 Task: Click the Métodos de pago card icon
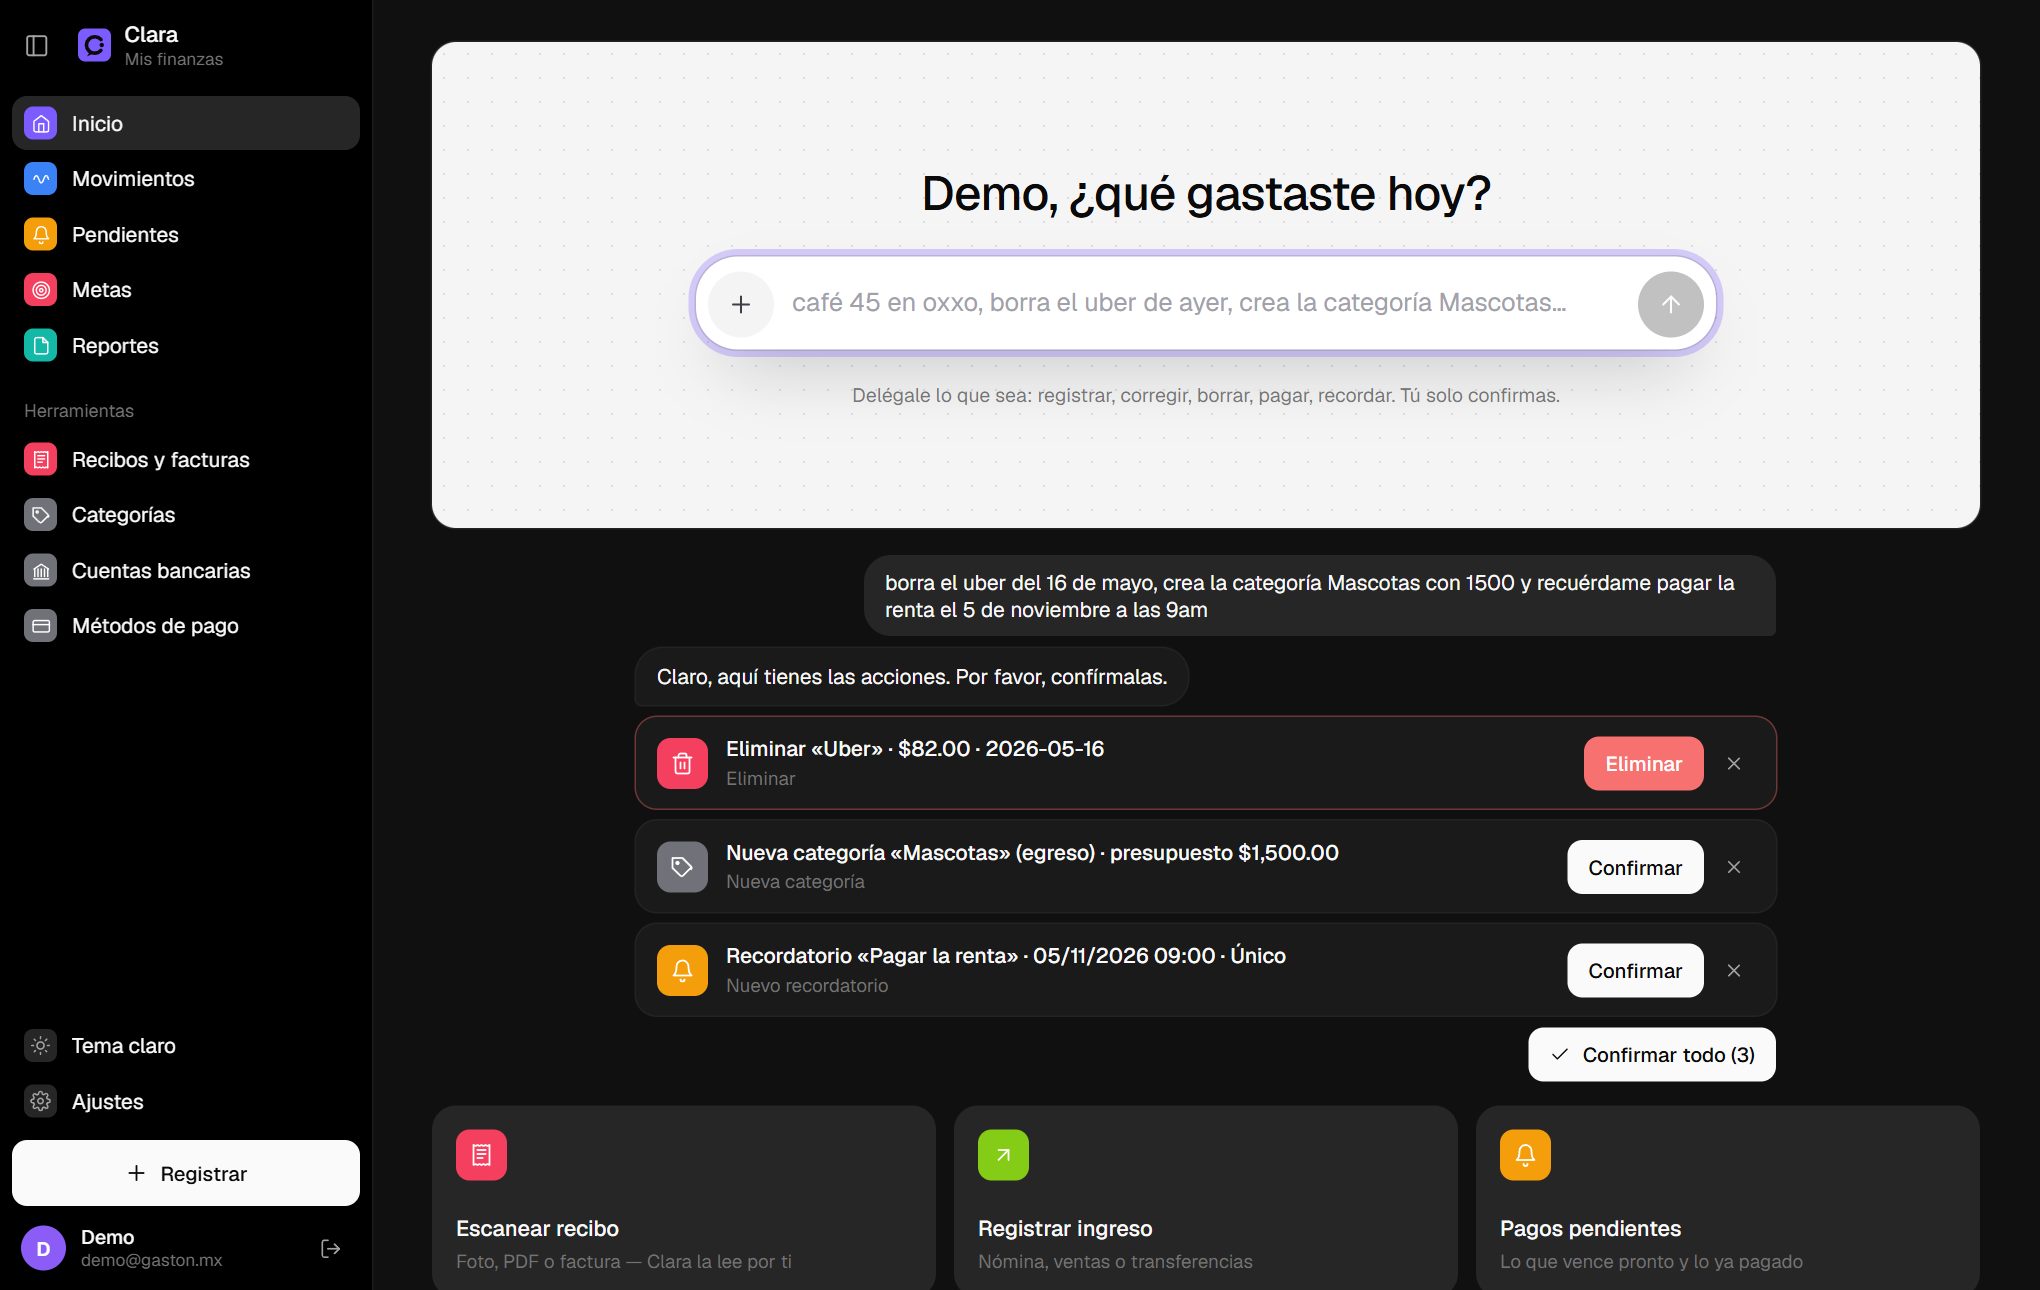pos(41,626)
